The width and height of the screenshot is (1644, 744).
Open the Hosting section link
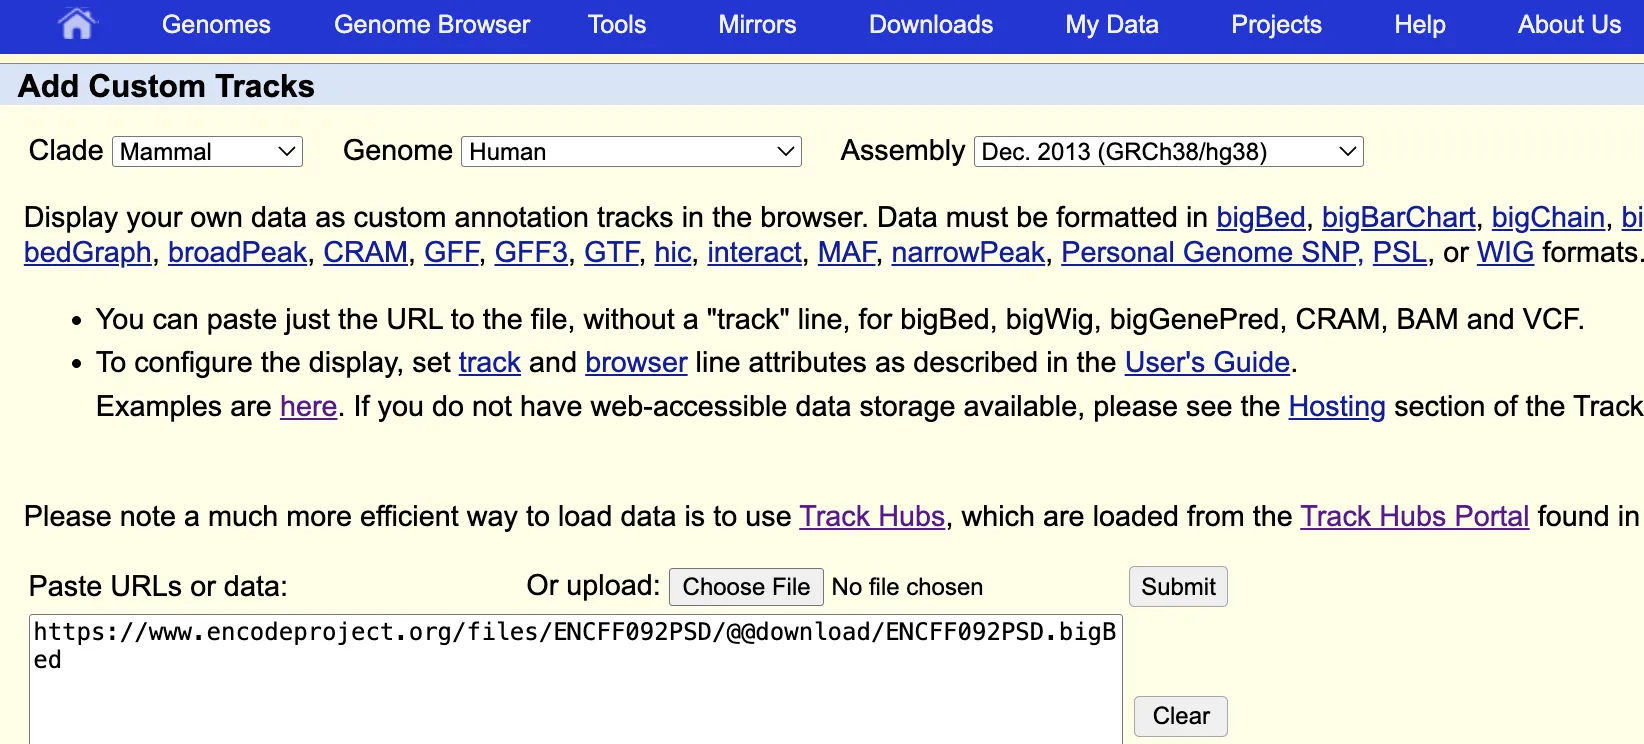point(1336,407)
